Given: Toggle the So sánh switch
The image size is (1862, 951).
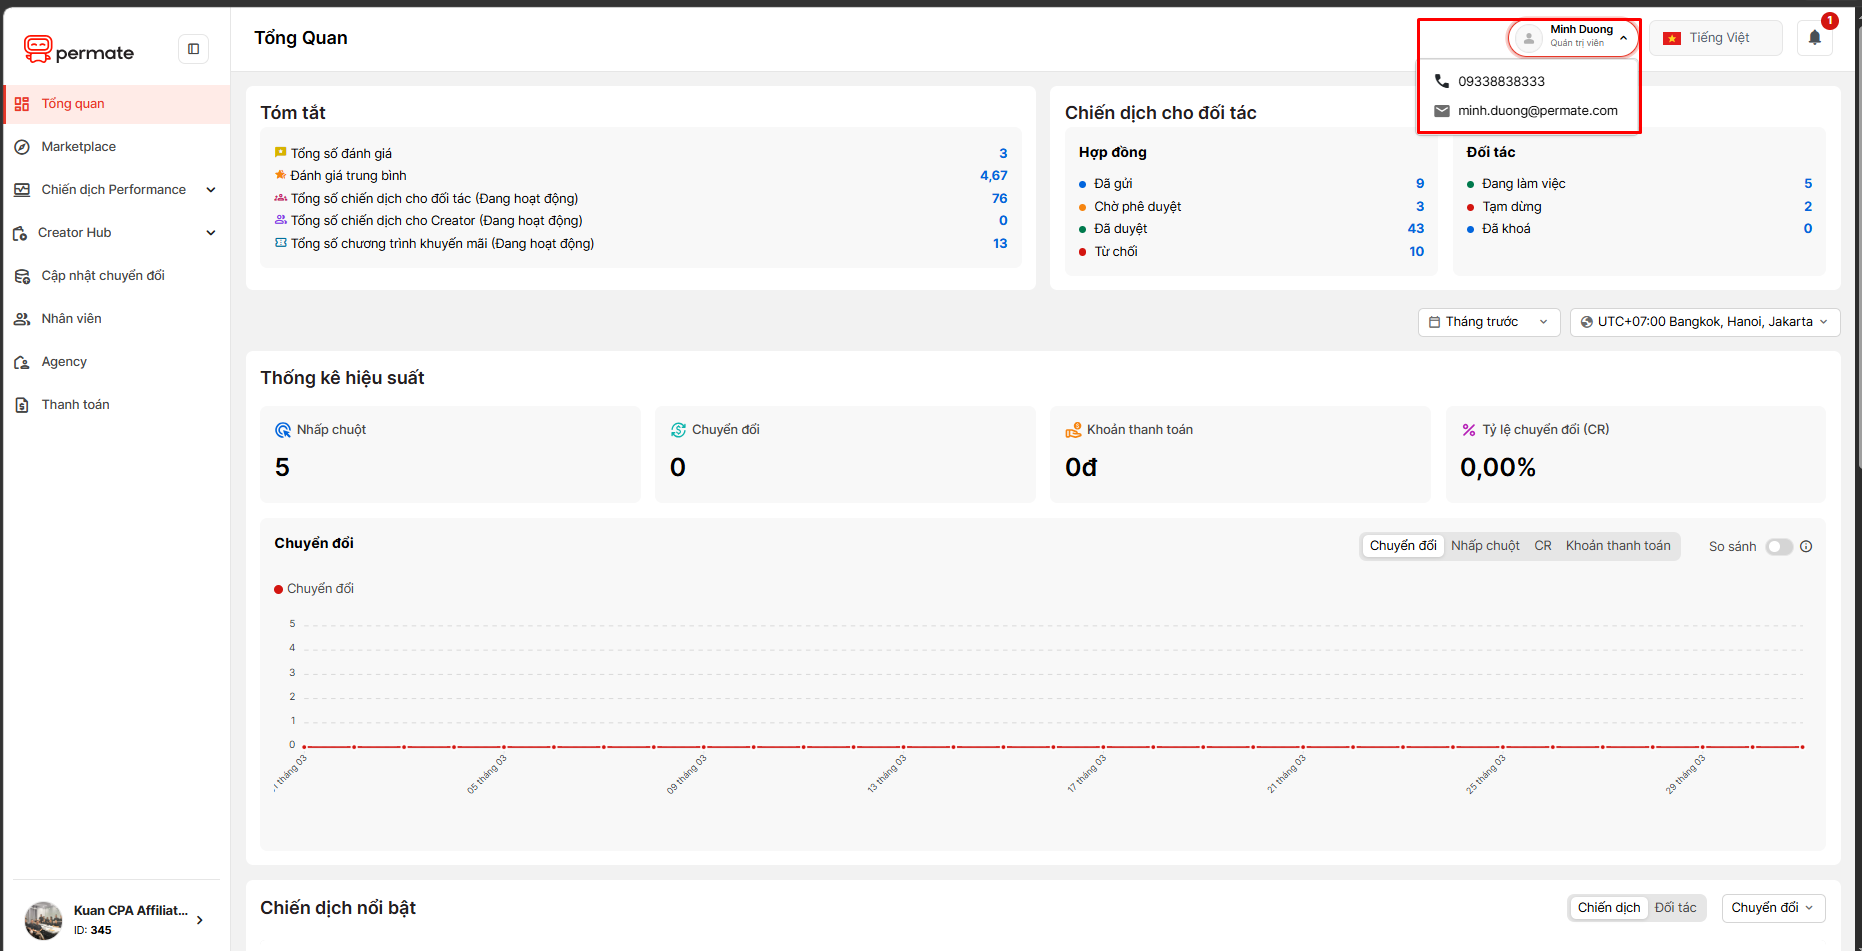Looking at the screenshot, I should (x=1779, y=546).
